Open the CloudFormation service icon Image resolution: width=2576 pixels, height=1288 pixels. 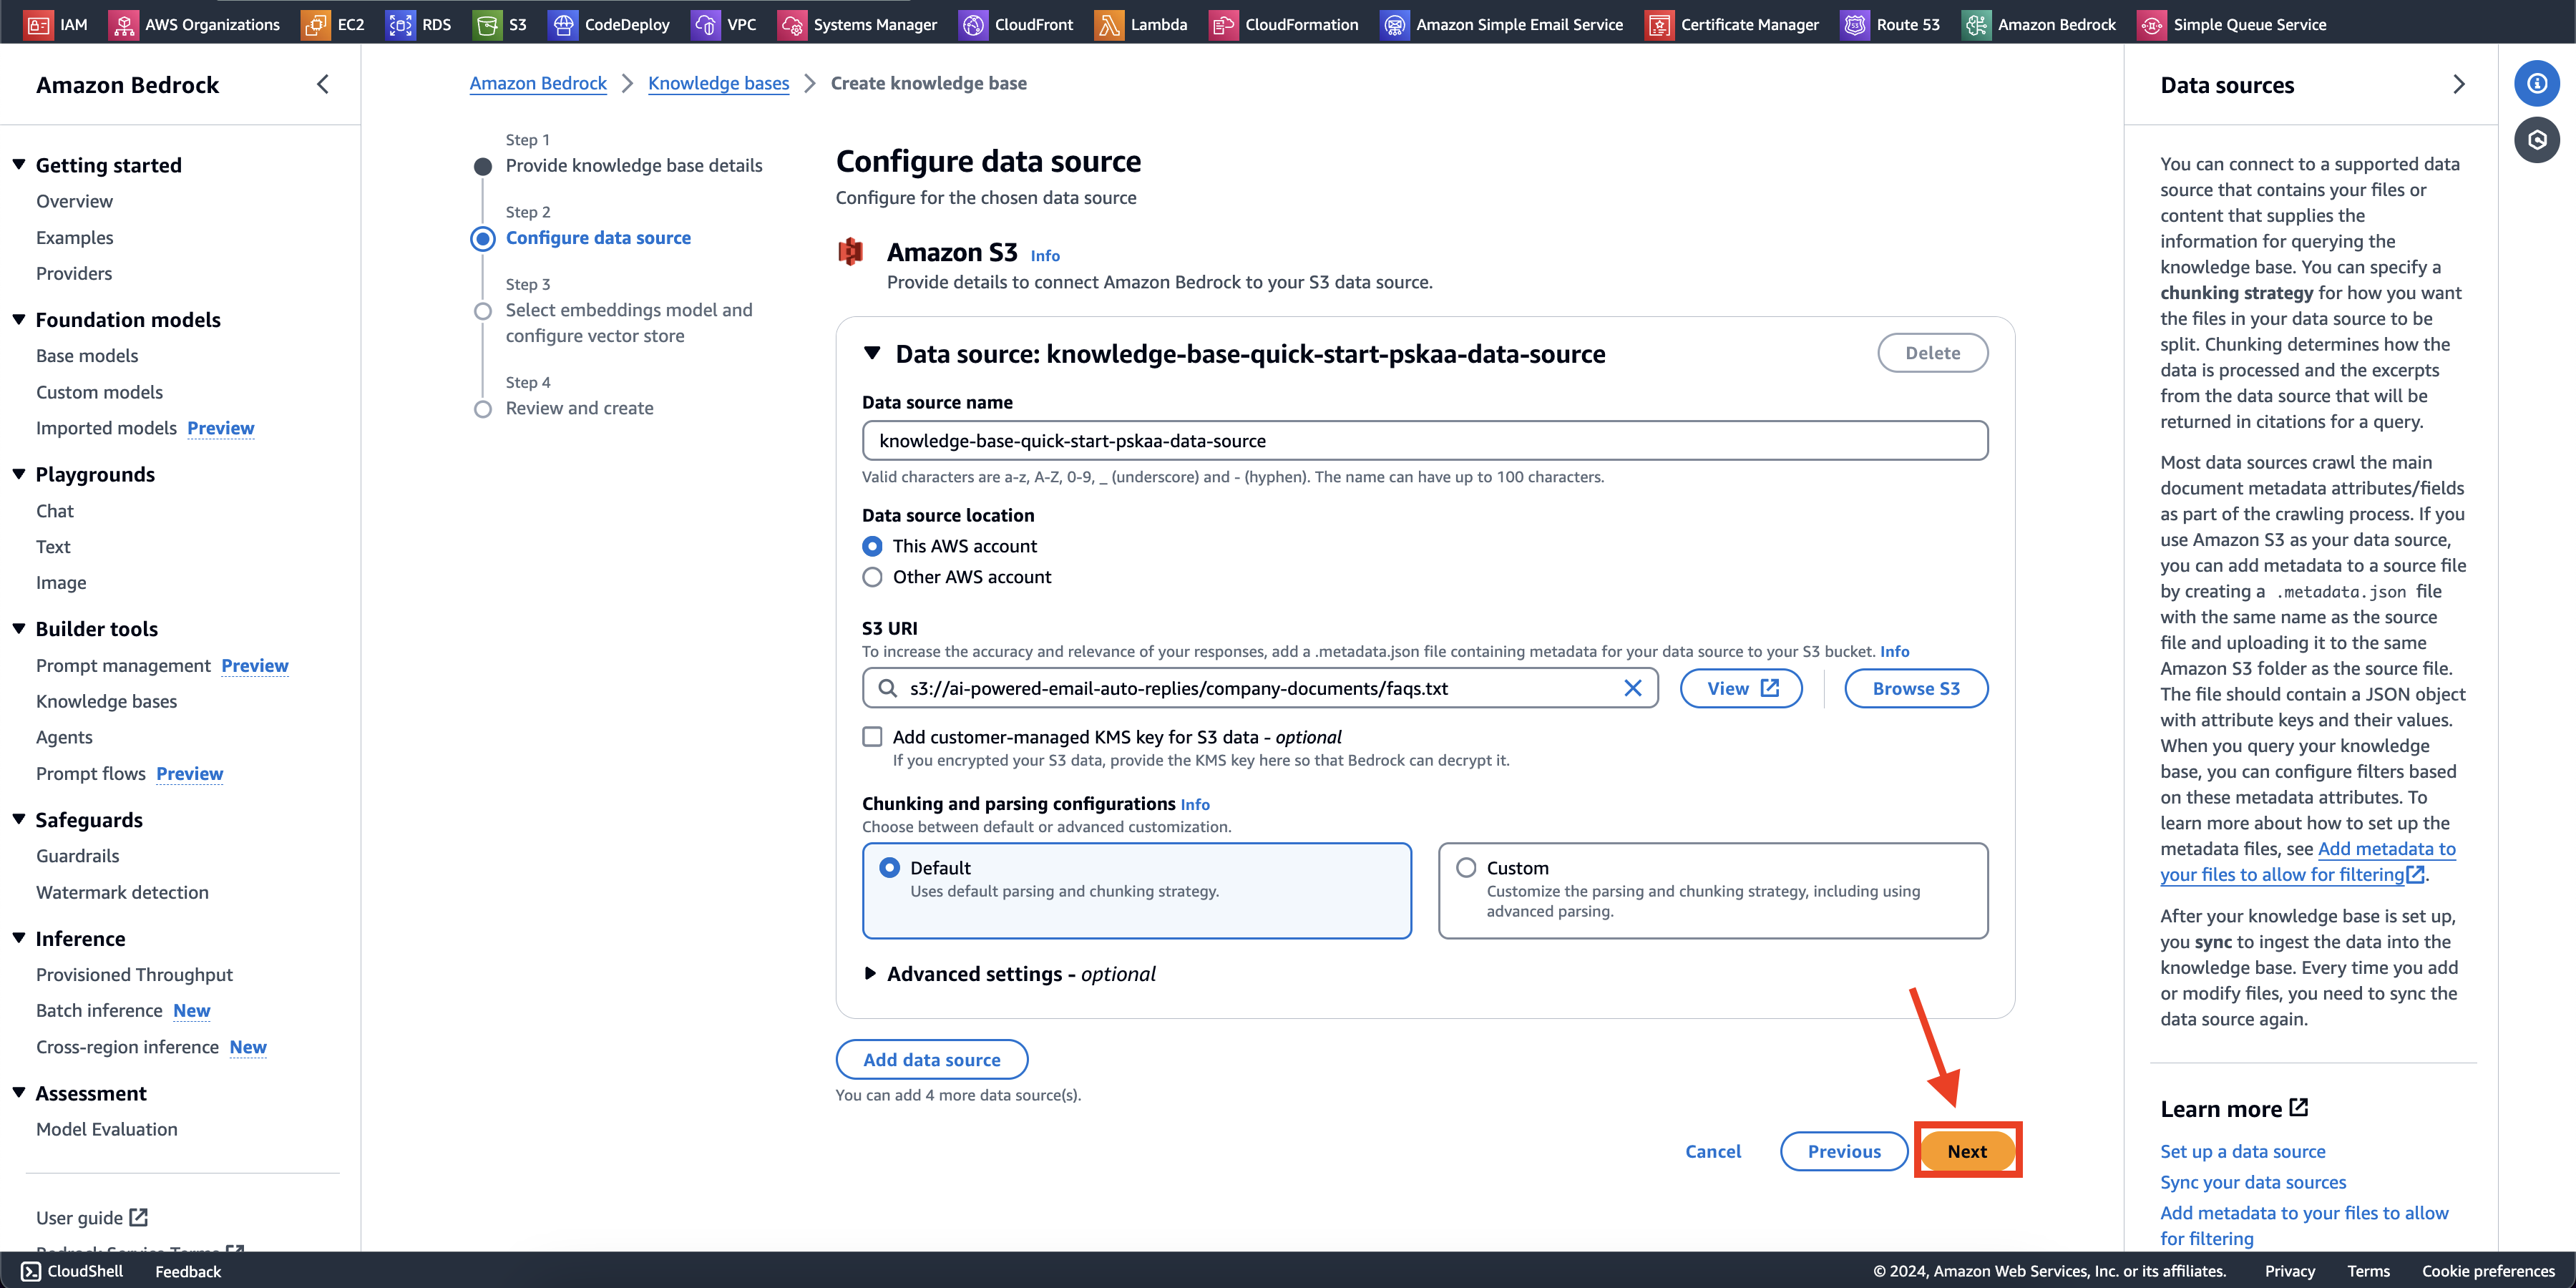pos(1223,24)
